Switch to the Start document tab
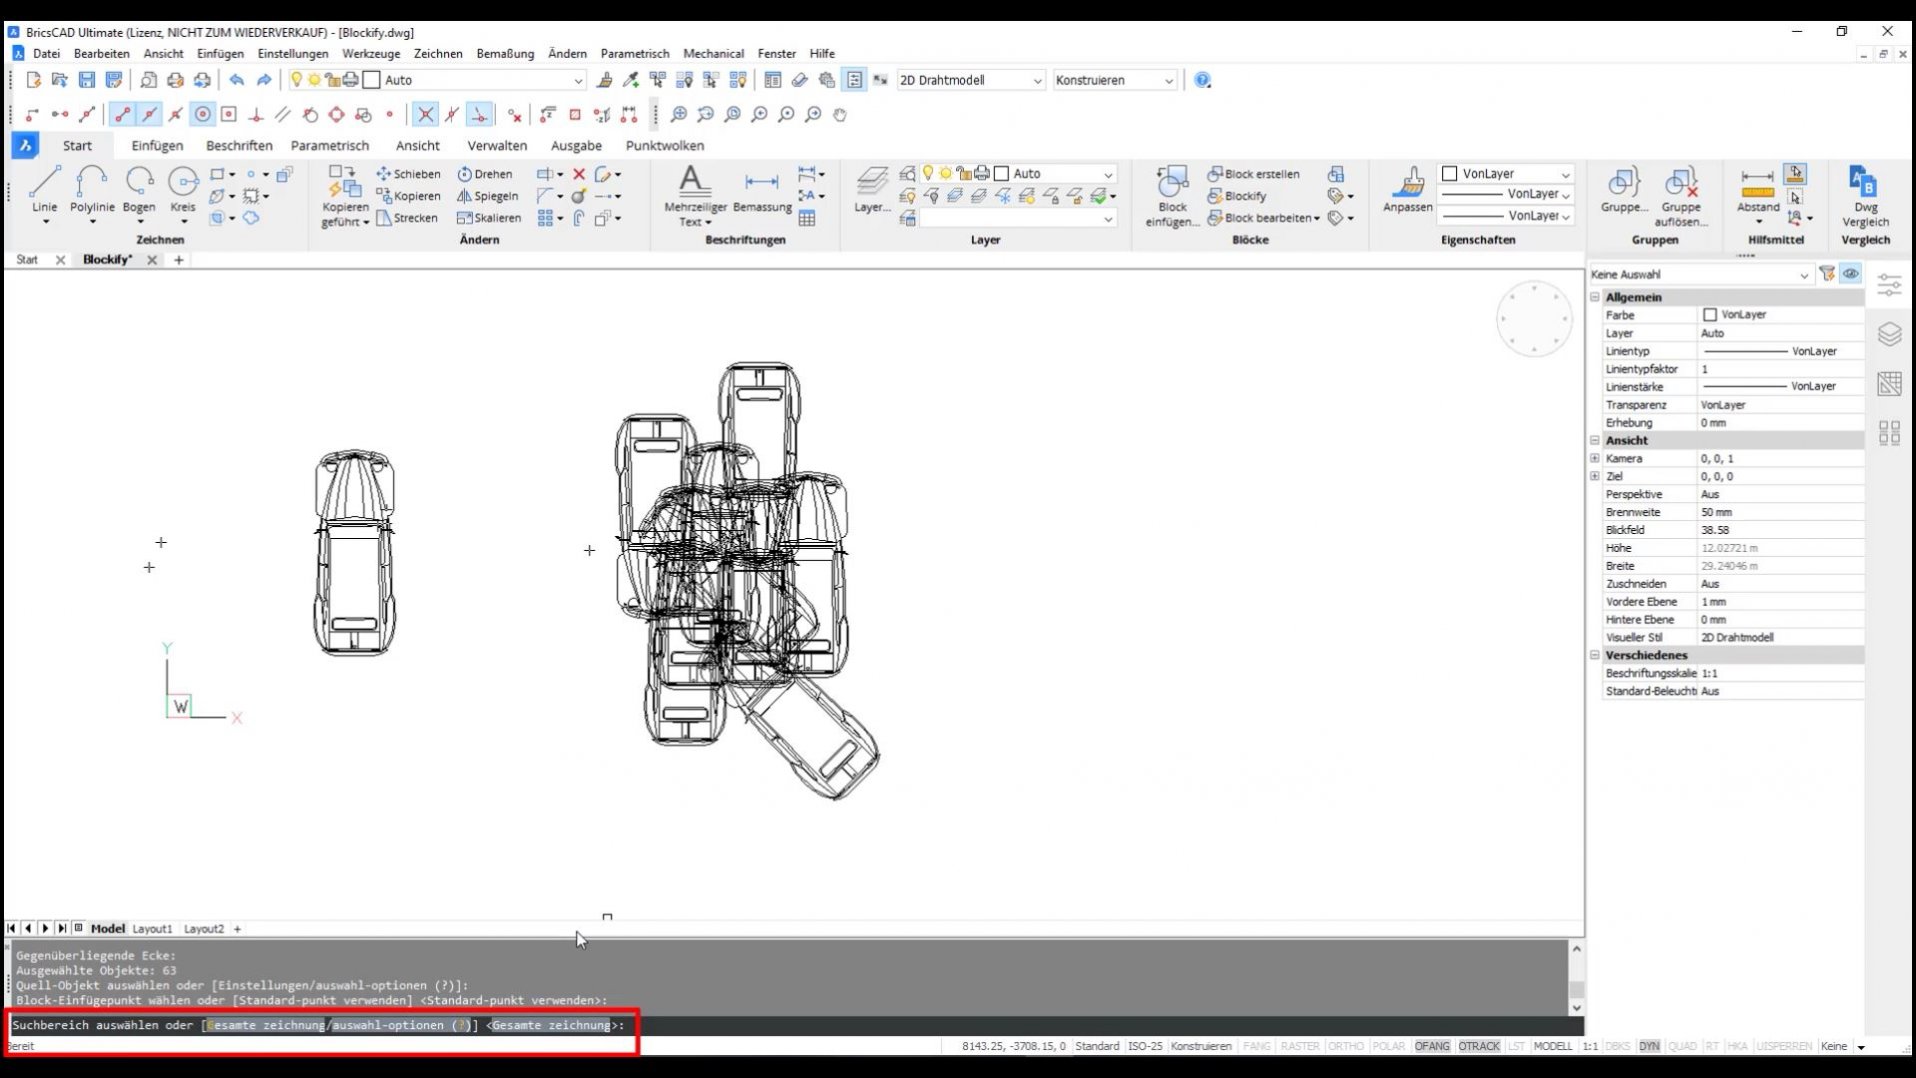Viewport: 1916px width, 1078px height. point(27,260)
